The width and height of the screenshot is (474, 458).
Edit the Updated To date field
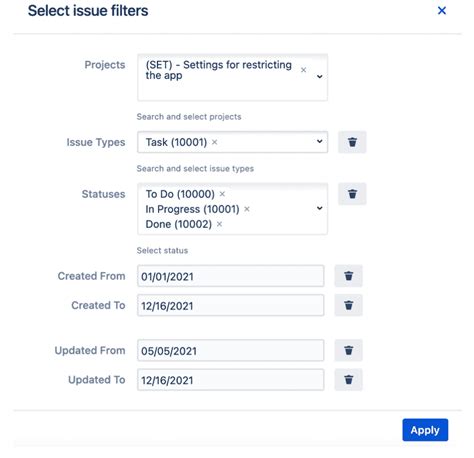point(230,380)
